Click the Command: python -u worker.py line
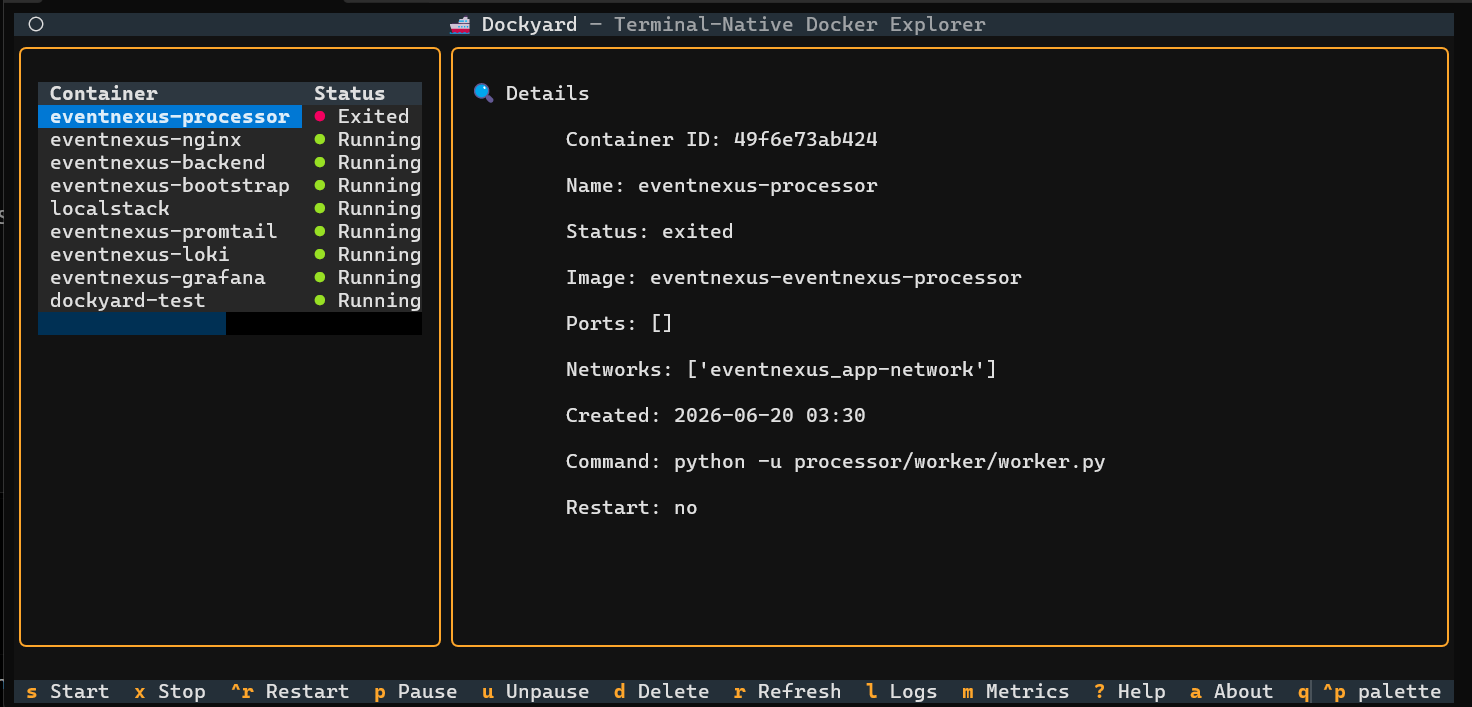1472x707 pixels. click(836, 462)
